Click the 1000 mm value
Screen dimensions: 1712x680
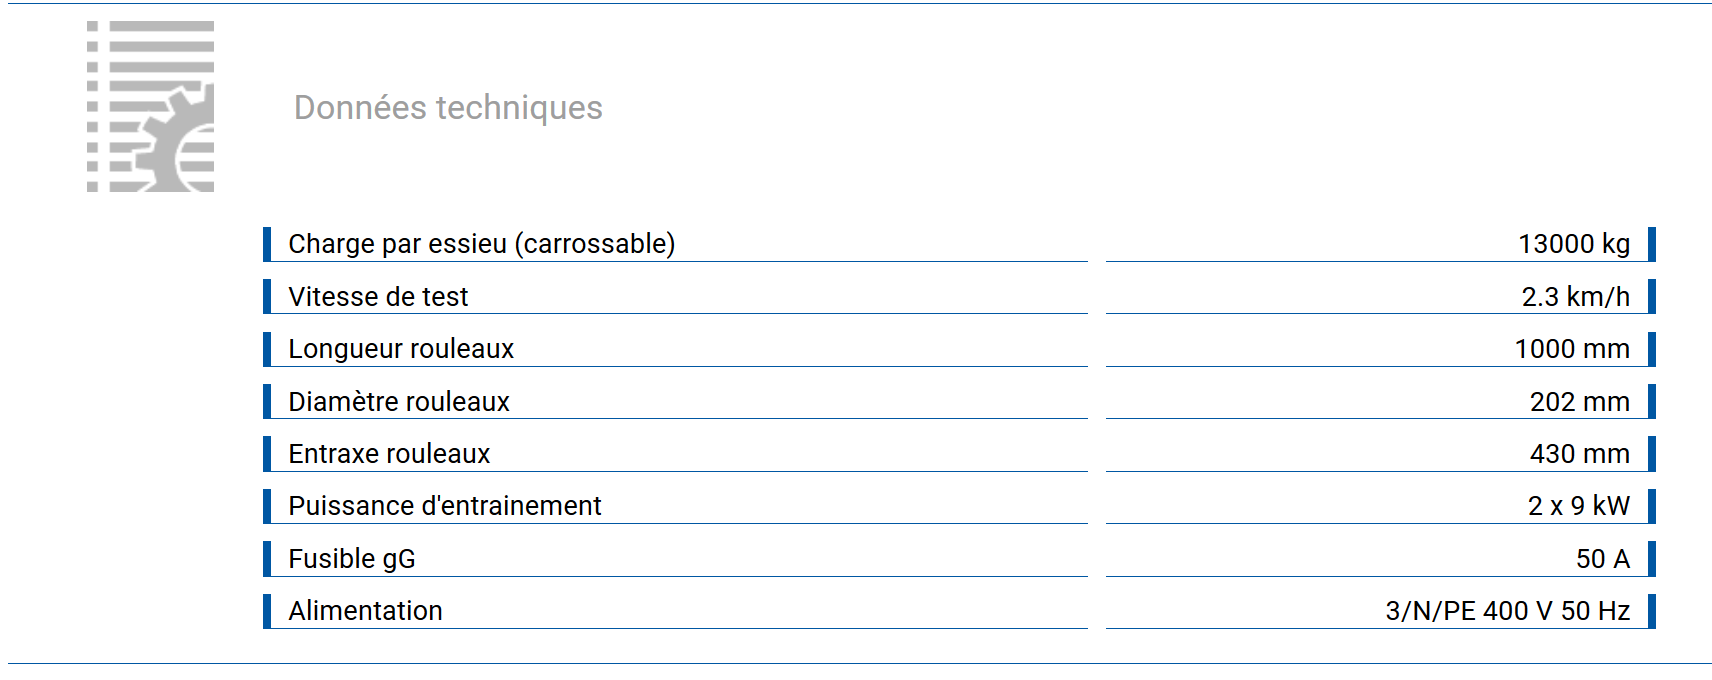1571,349
